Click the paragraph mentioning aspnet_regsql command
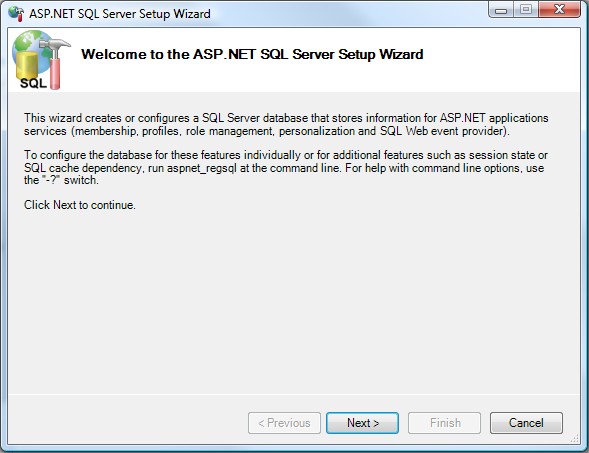This screenshot has height=453, width=589. (286, 168)
